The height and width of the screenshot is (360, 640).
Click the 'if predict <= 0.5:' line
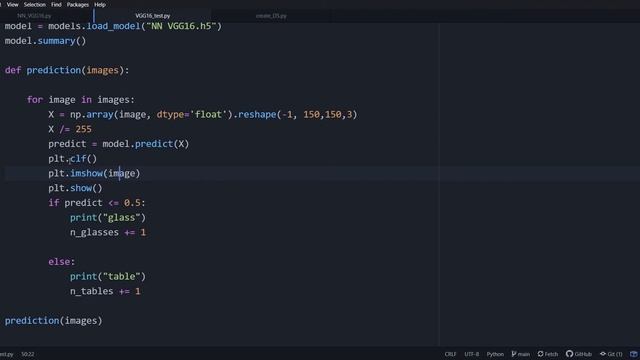pos(97,202)
